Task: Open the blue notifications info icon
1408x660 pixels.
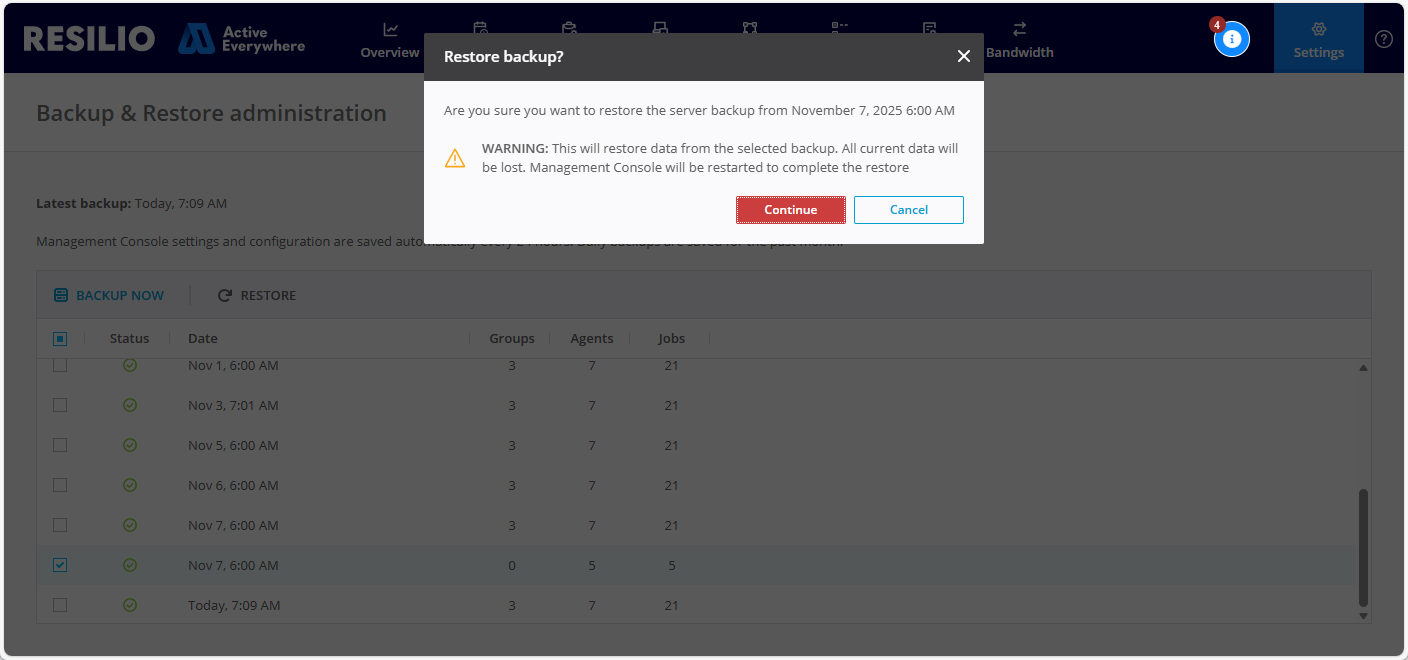Action: pos(1232,39)
